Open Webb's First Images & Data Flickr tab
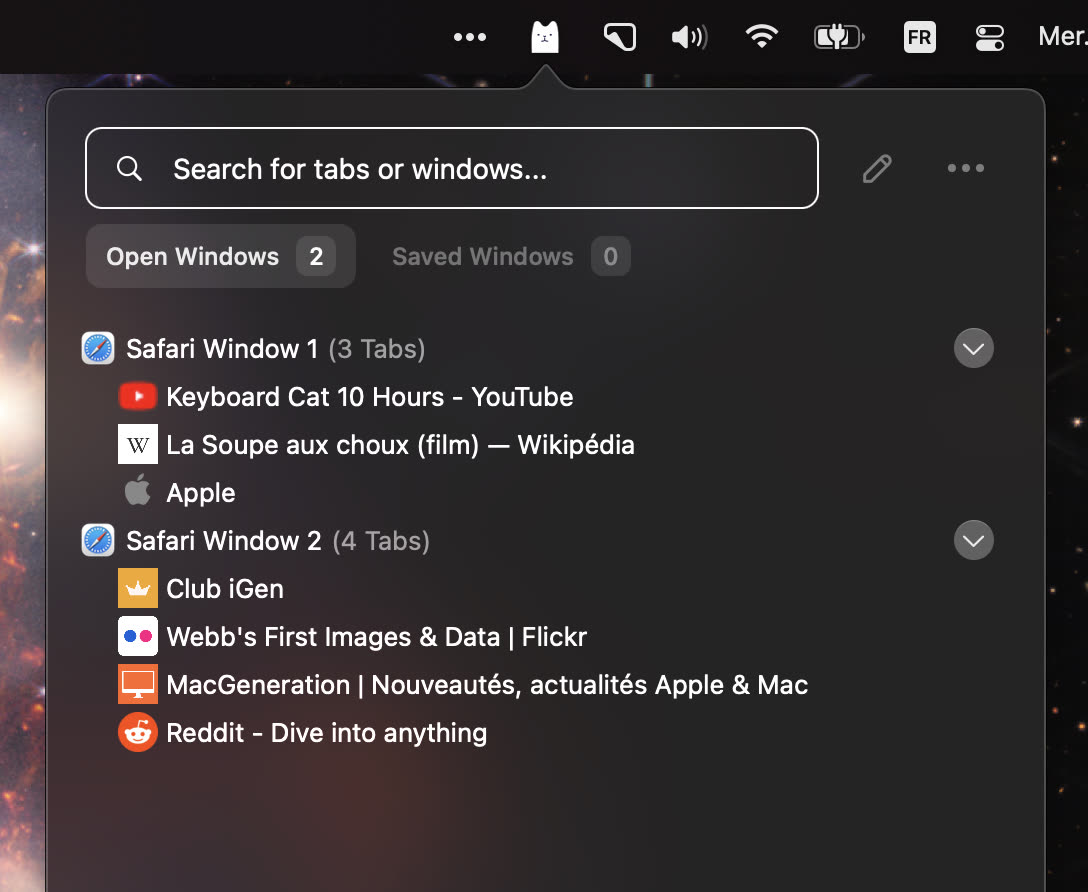The width and height of the screenshot is (1088, 892). tap(352, 637)
